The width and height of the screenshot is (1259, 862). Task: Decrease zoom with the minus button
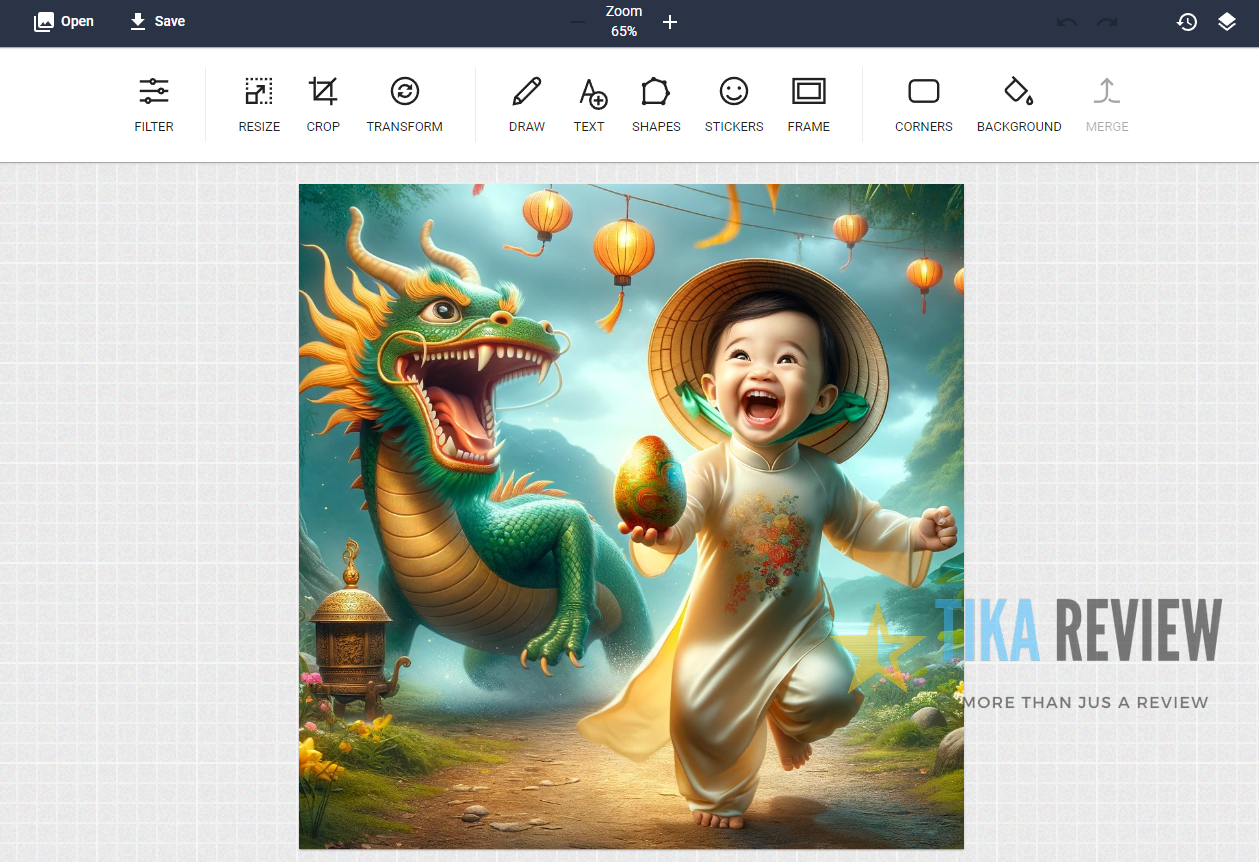578,22
